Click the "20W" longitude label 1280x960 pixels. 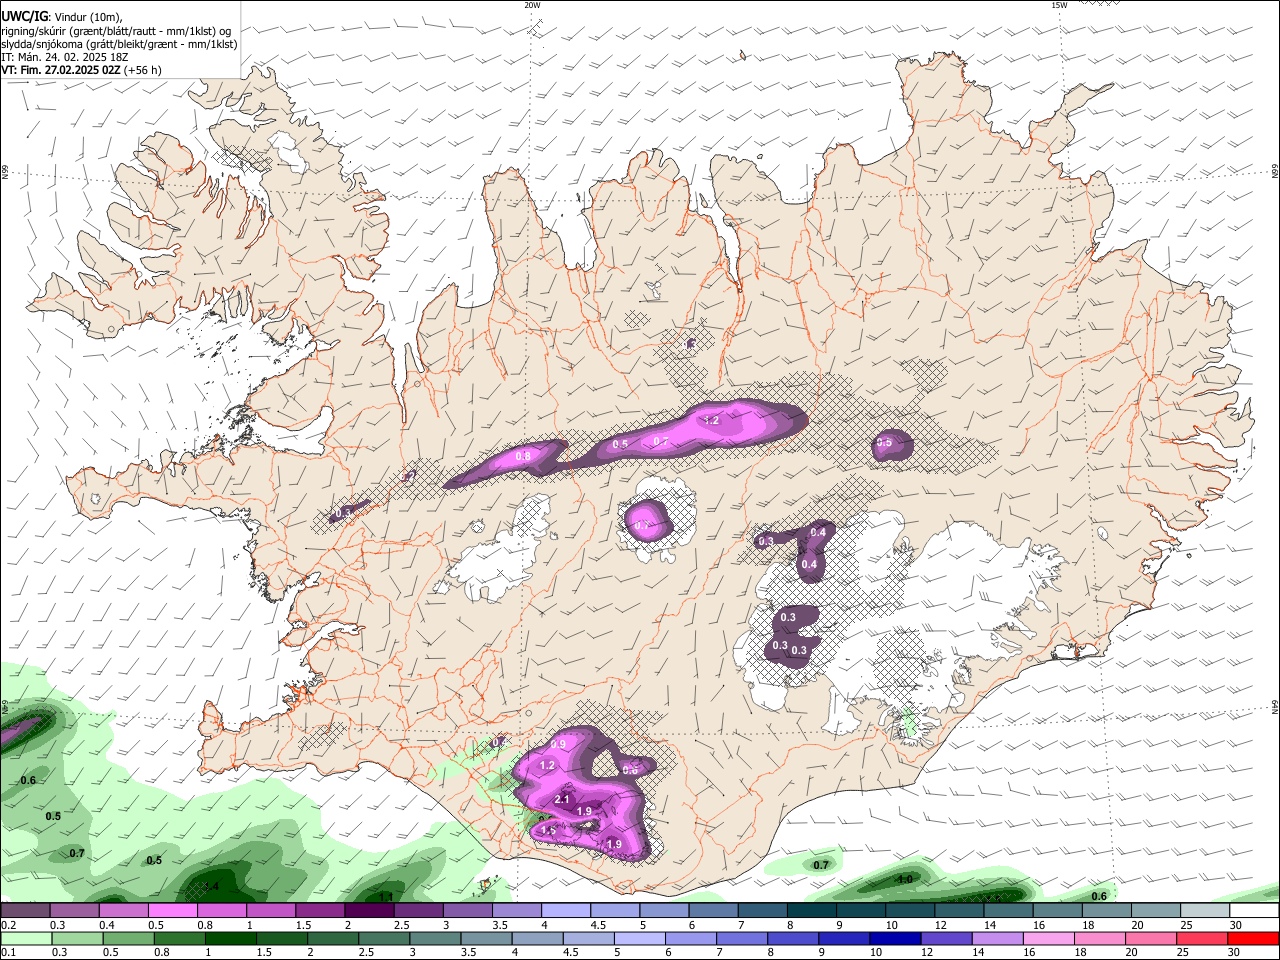[532, 5]
